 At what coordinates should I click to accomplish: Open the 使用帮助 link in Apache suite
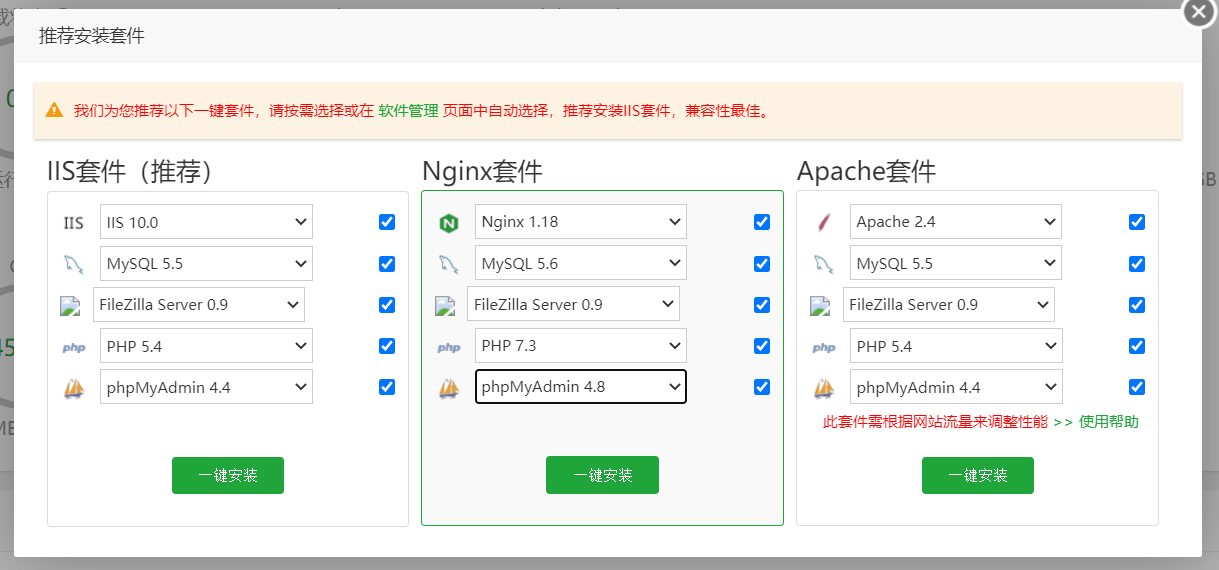pyautogui.click(x=1108, y=422)
